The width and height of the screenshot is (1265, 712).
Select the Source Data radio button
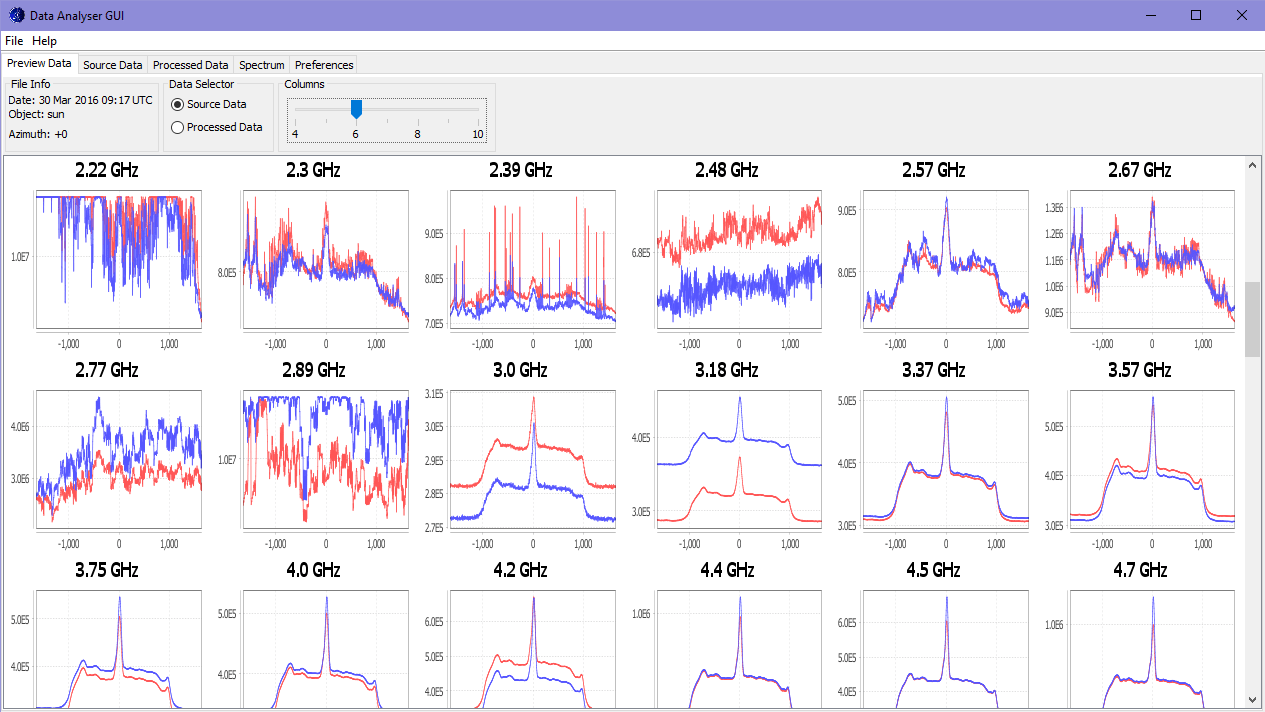[209, 104]
